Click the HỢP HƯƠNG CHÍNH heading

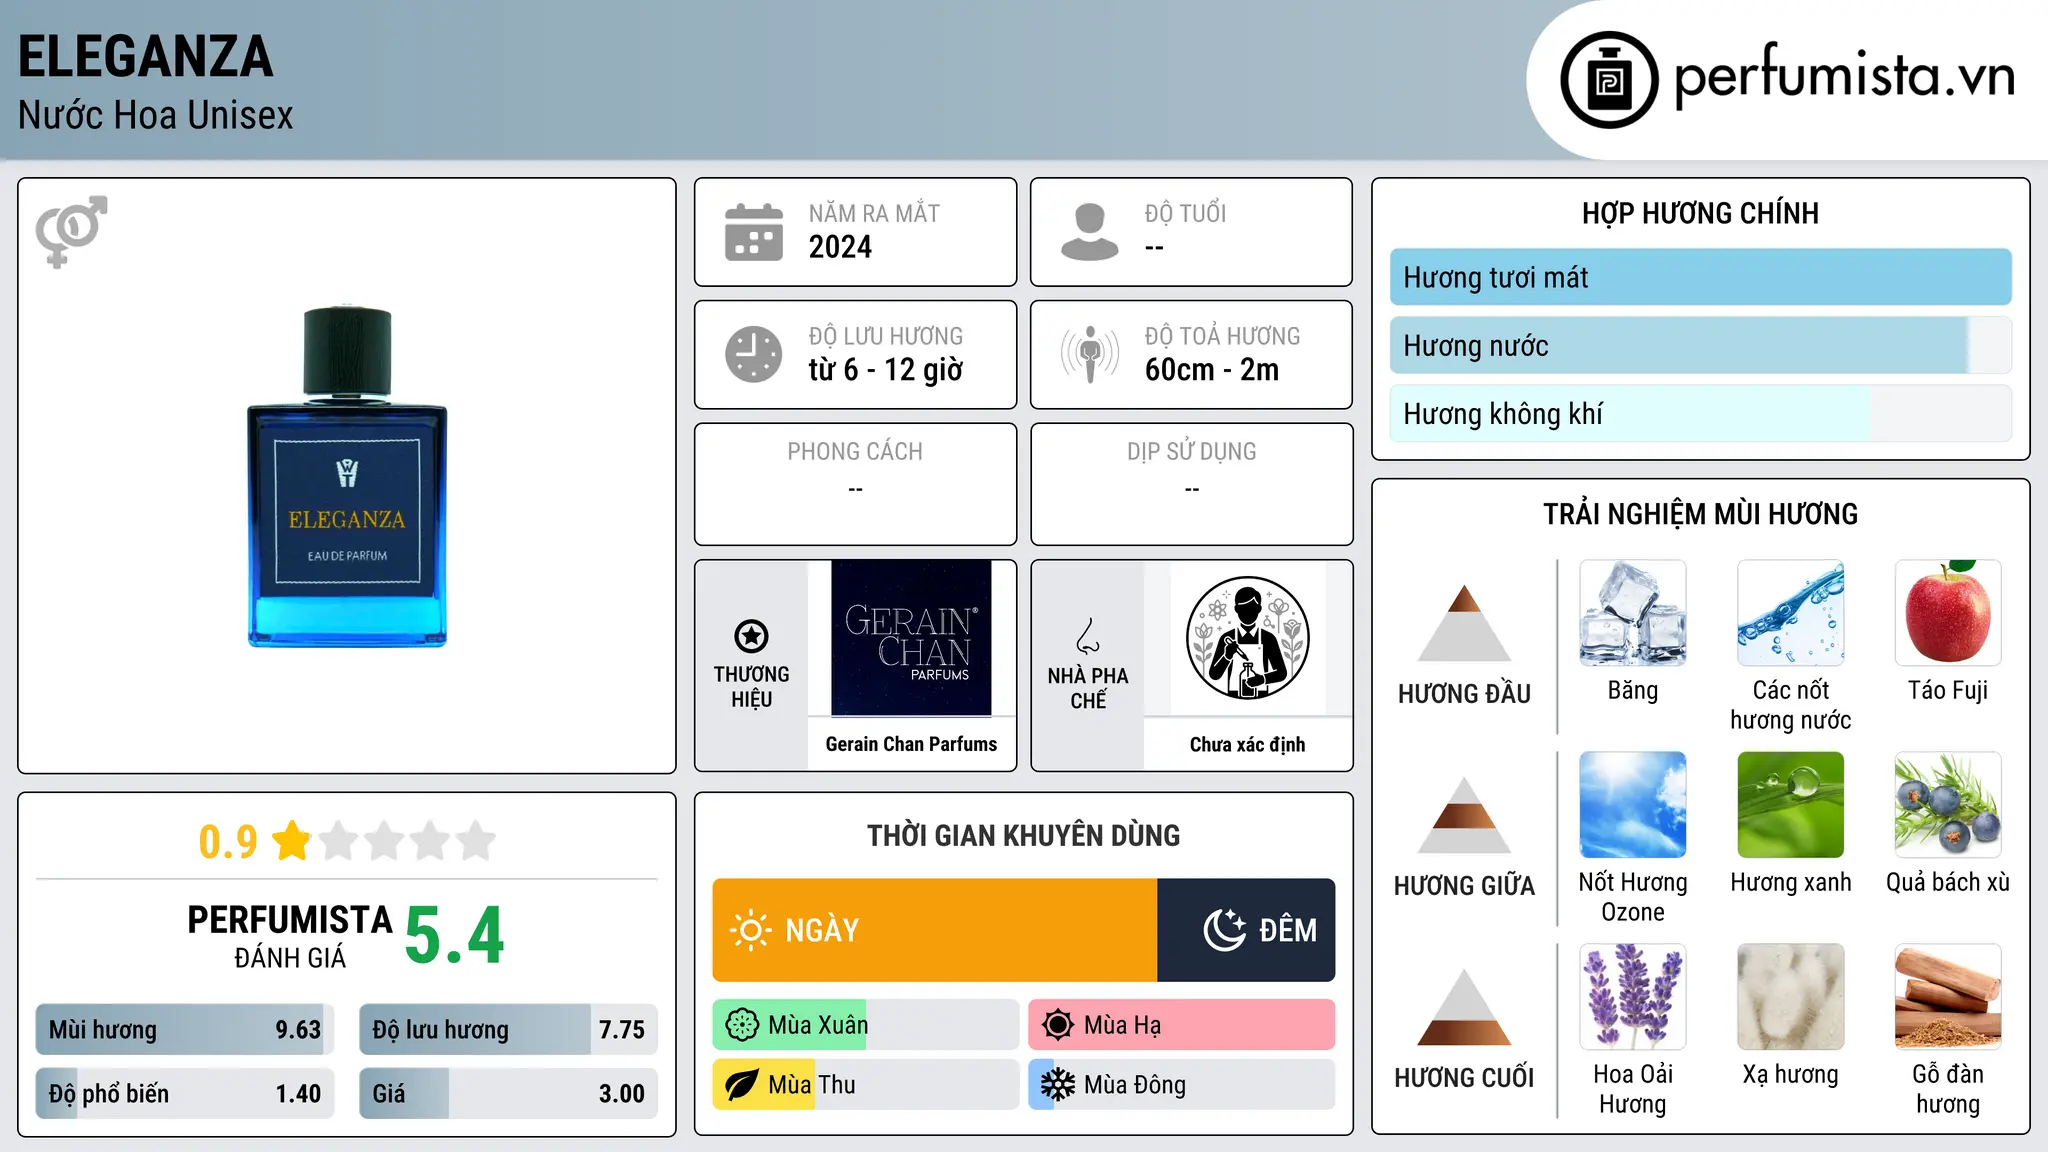tap(1700, 214)
